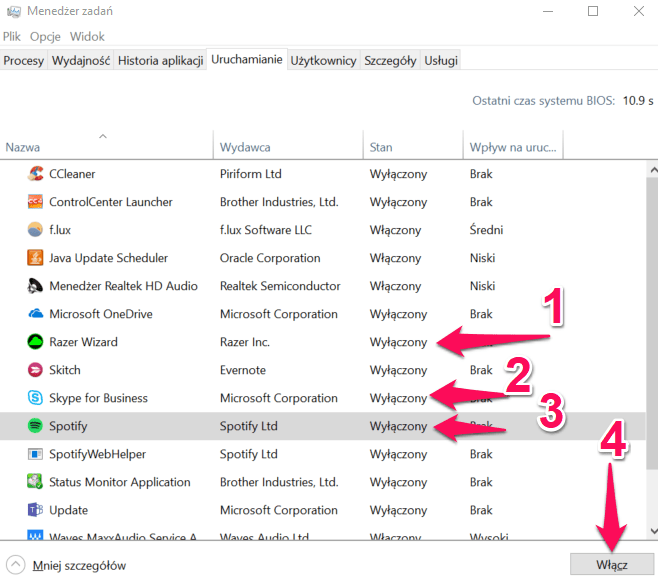Open the Szczegóły tab

(x=390, y=61)
